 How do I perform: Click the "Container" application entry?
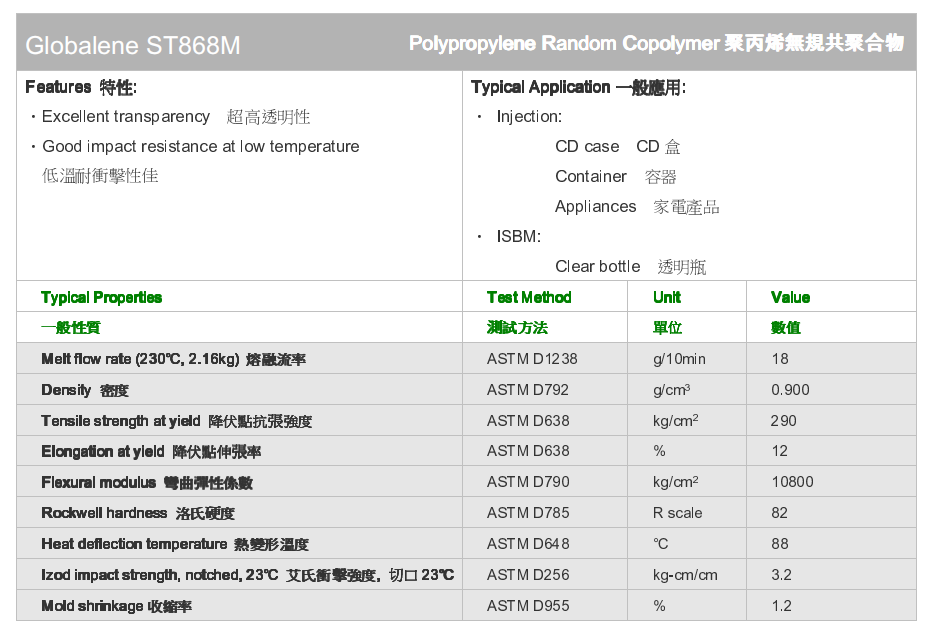pyautogui.click(x=591, y=176)
